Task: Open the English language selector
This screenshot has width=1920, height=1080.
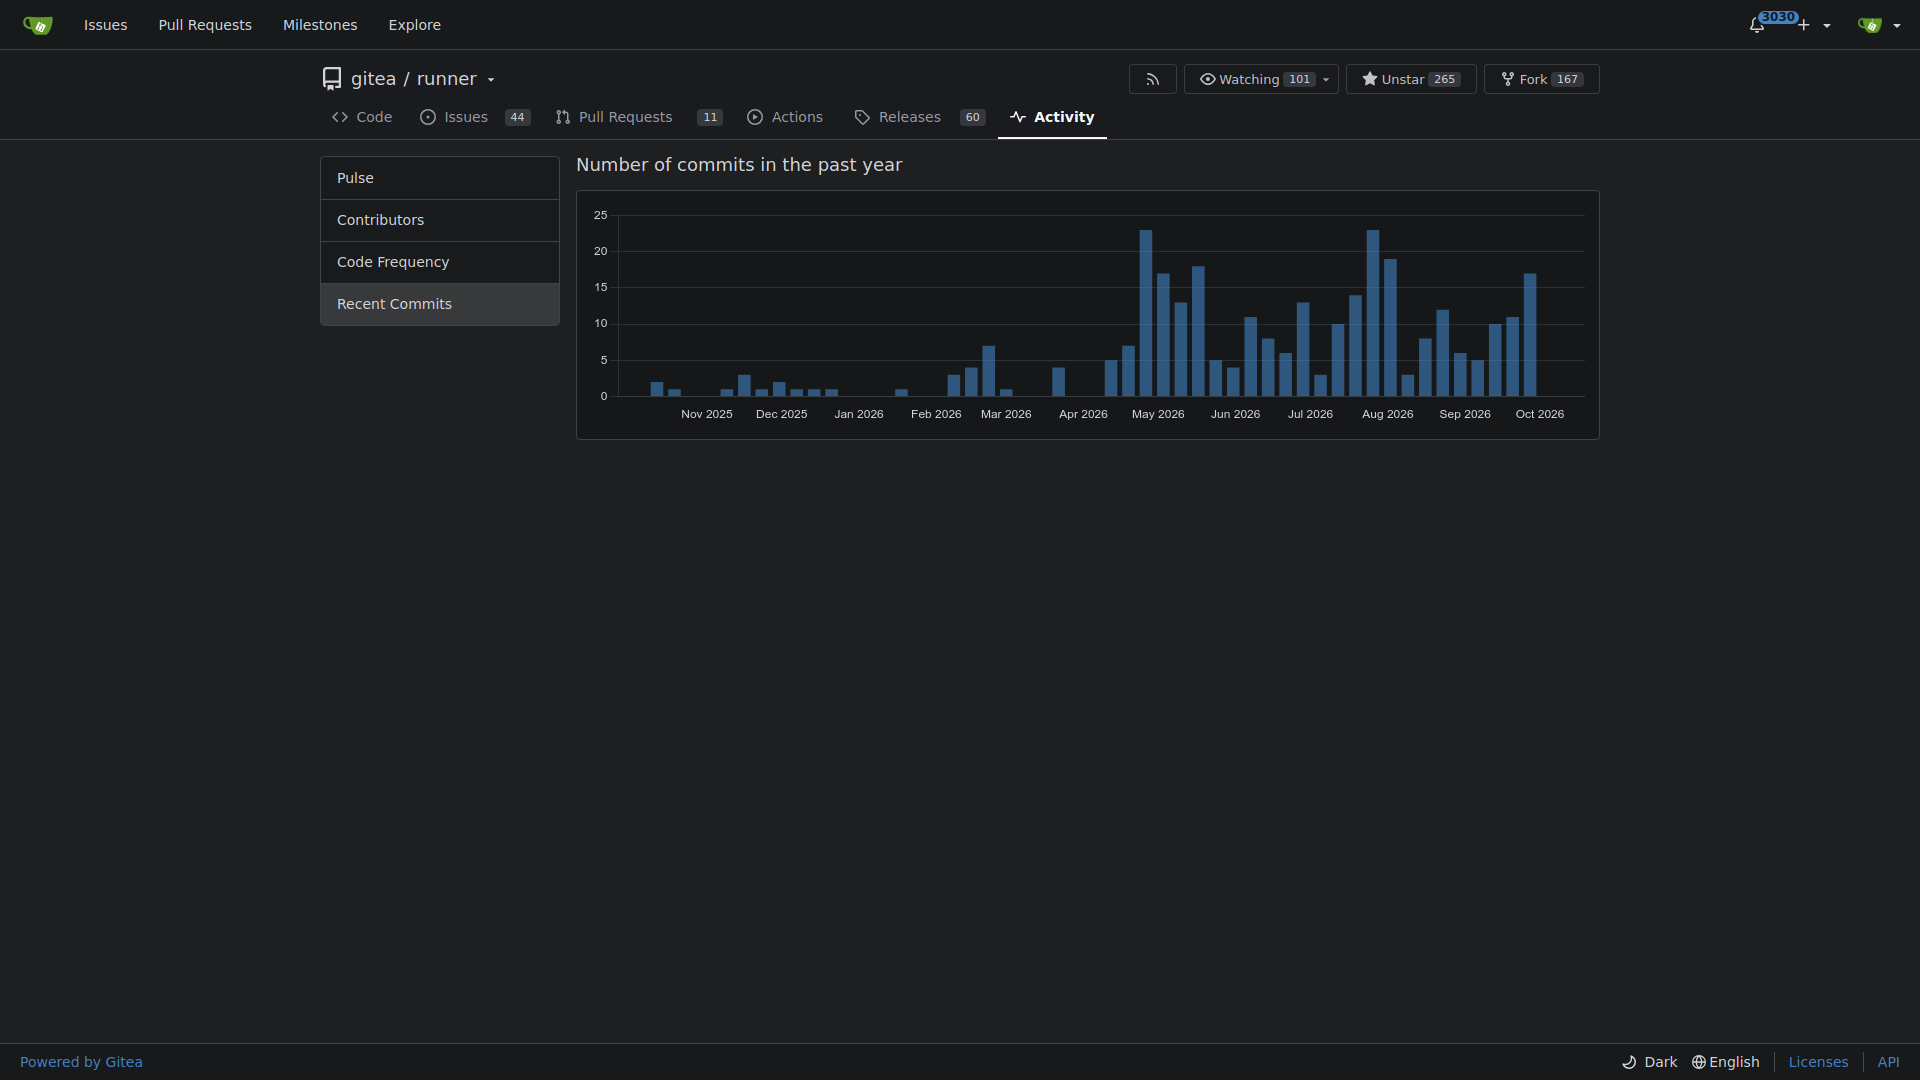Action: coord(1726,1062)
